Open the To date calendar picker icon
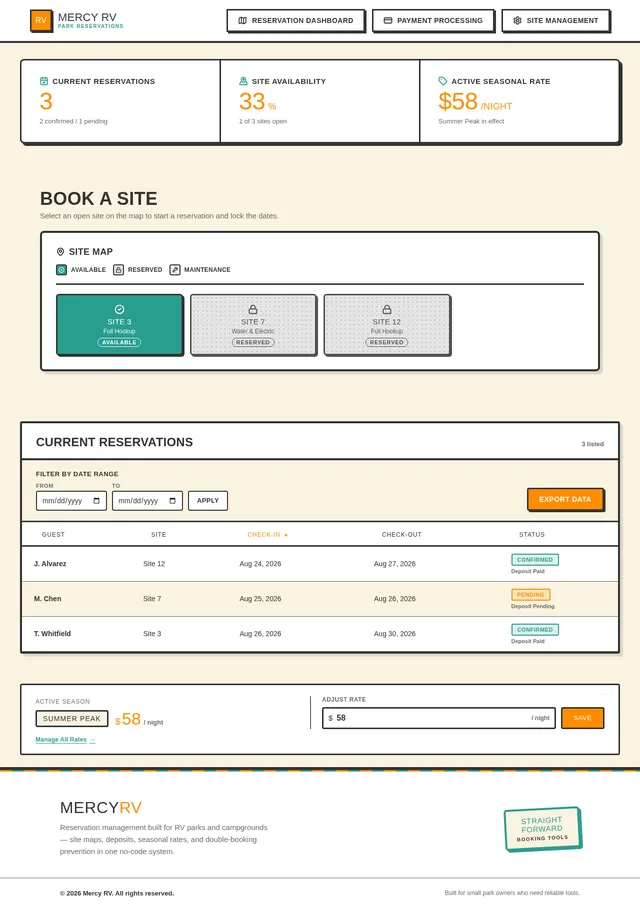640x915 pixels. click(x=173, y=501)
